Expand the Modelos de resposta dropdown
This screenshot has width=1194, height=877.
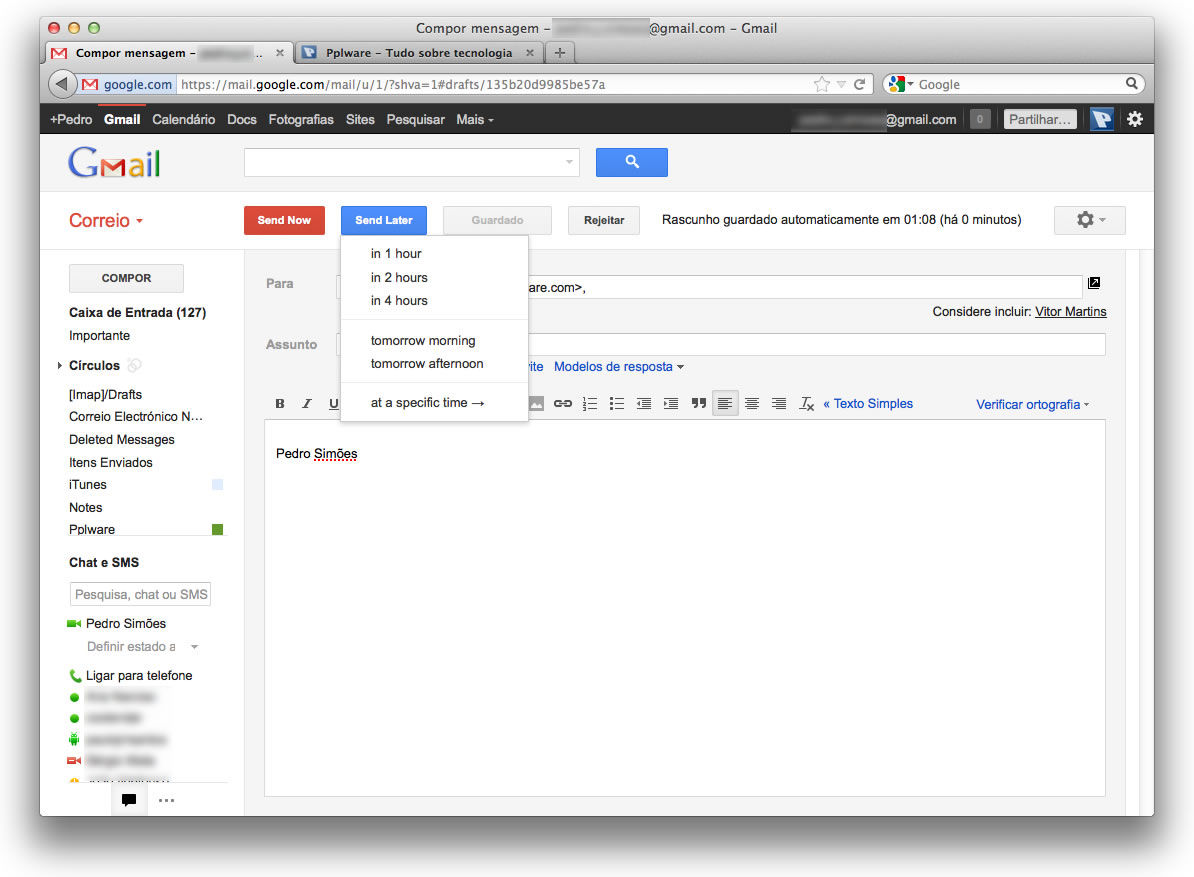click(619, 367)
